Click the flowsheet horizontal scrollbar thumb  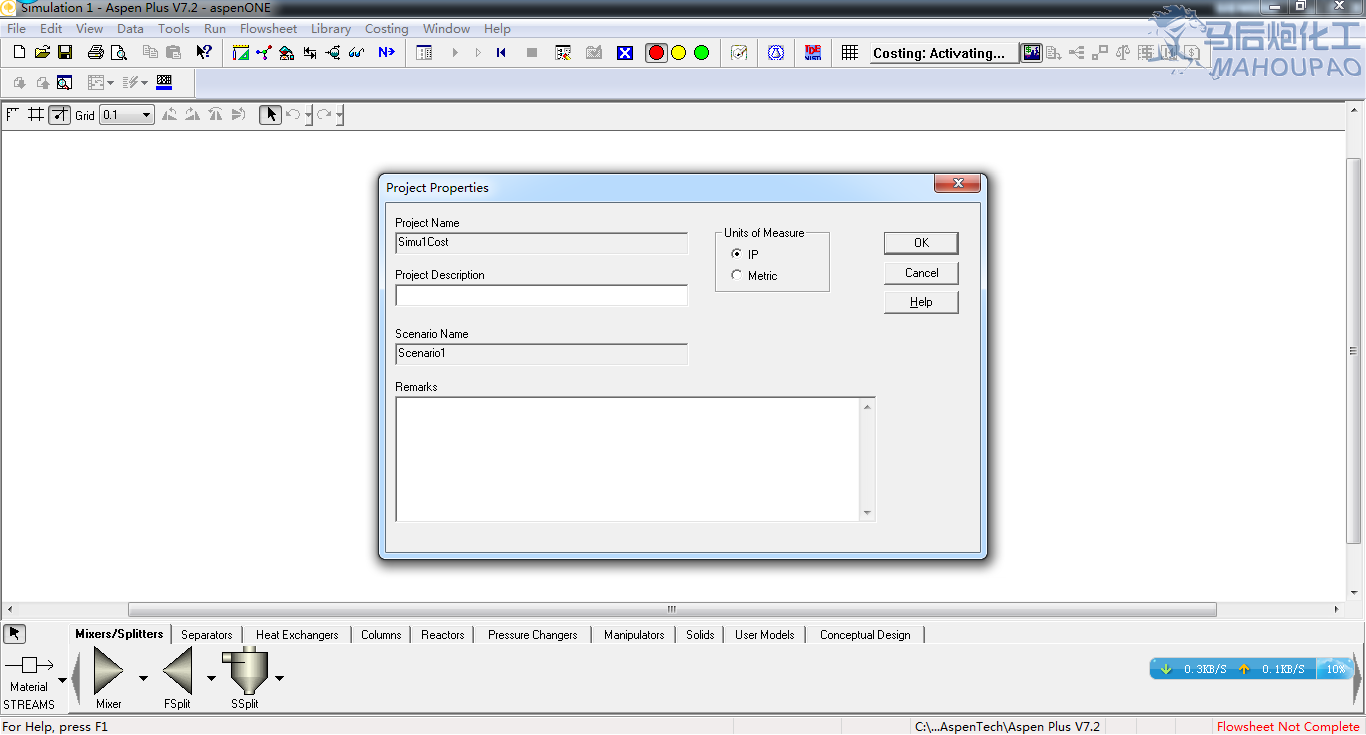coord(672,609)
